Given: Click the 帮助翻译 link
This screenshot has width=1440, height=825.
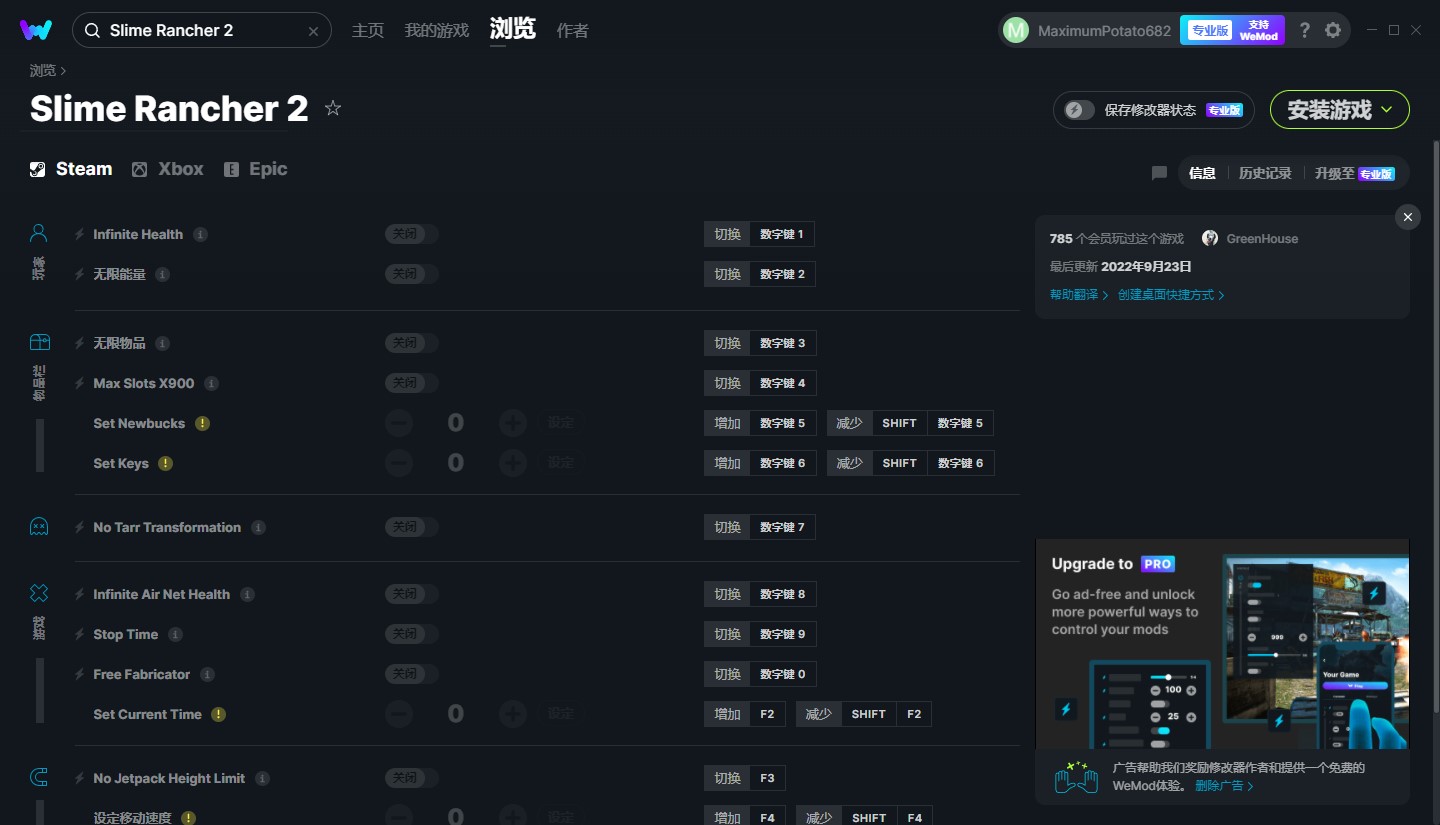Looking at the screenshot, I should tap(1079, 295).
